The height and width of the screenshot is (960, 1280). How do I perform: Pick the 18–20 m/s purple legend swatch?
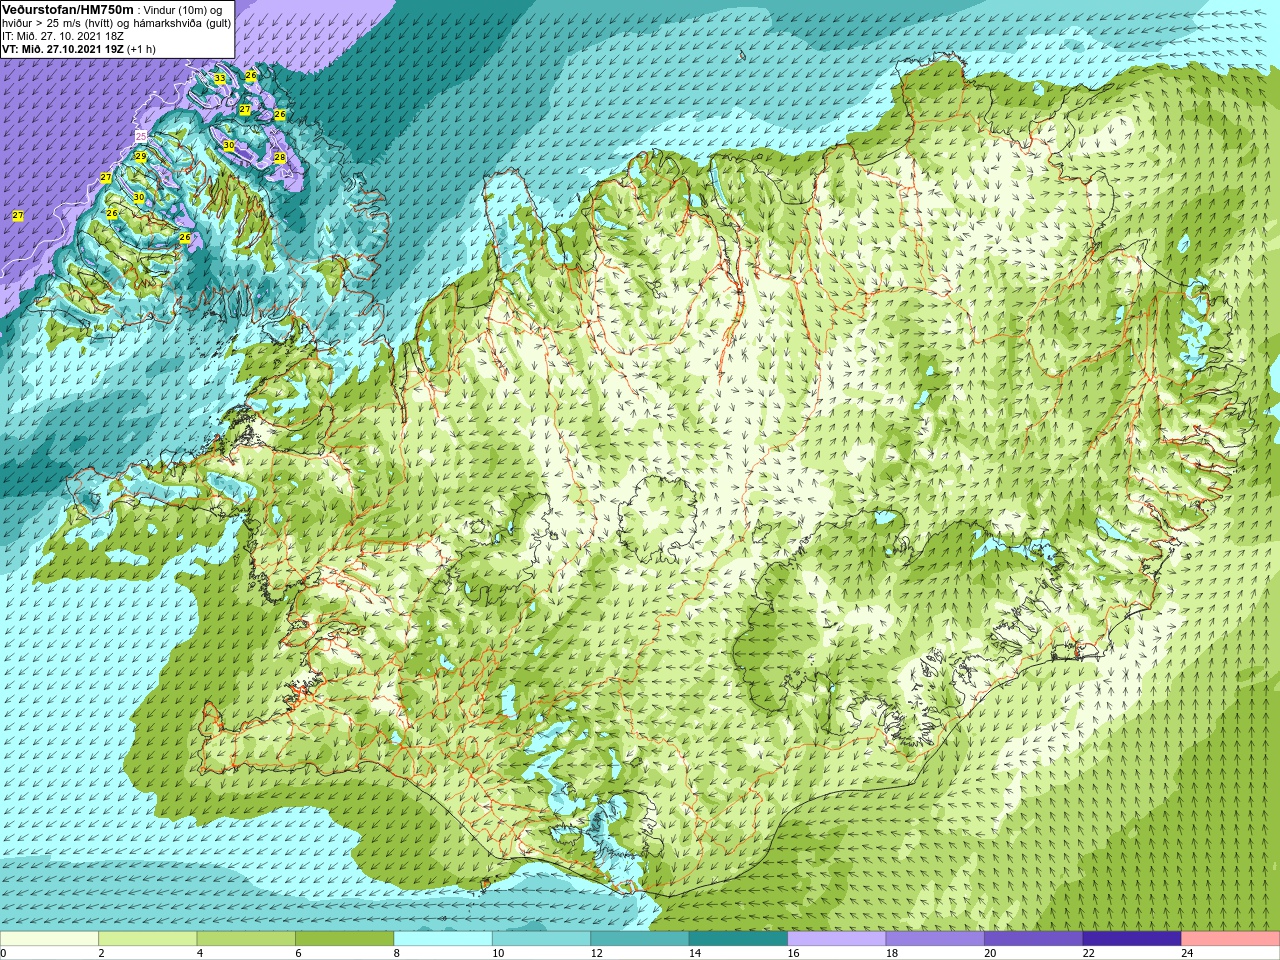(935, 938)
